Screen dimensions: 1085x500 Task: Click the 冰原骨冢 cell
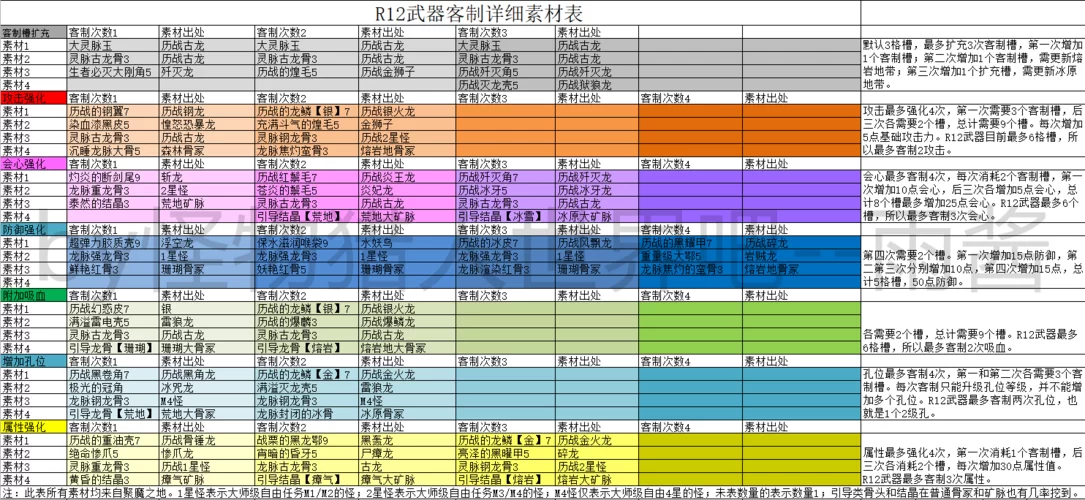[406, 414]
